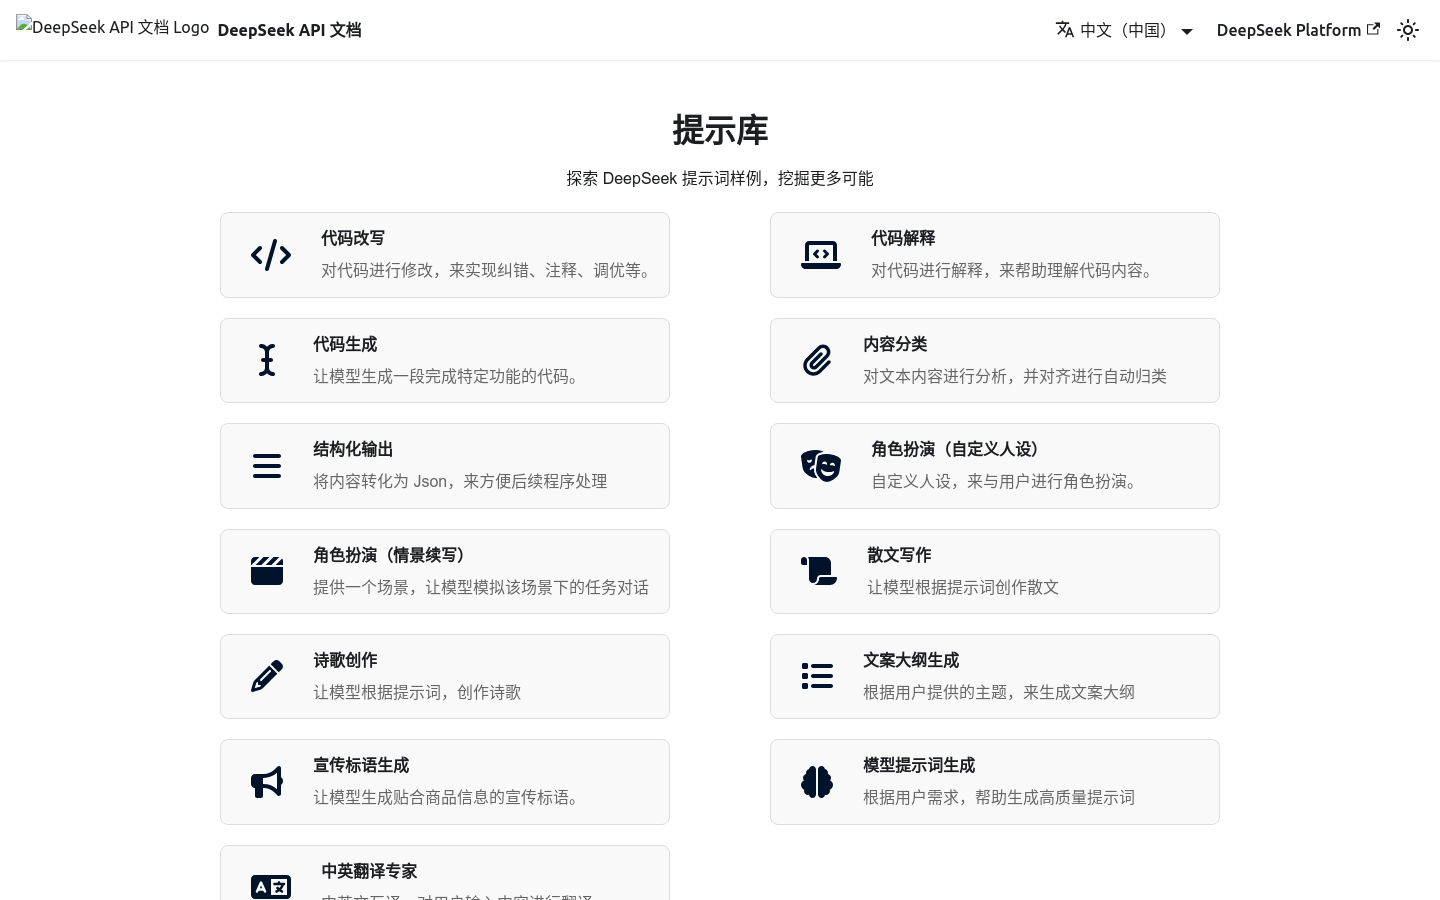The height and width of the screenshot is (900, 1440).
Task: Click the paperclip icon for 内容分类
Action: pos(817,360)
